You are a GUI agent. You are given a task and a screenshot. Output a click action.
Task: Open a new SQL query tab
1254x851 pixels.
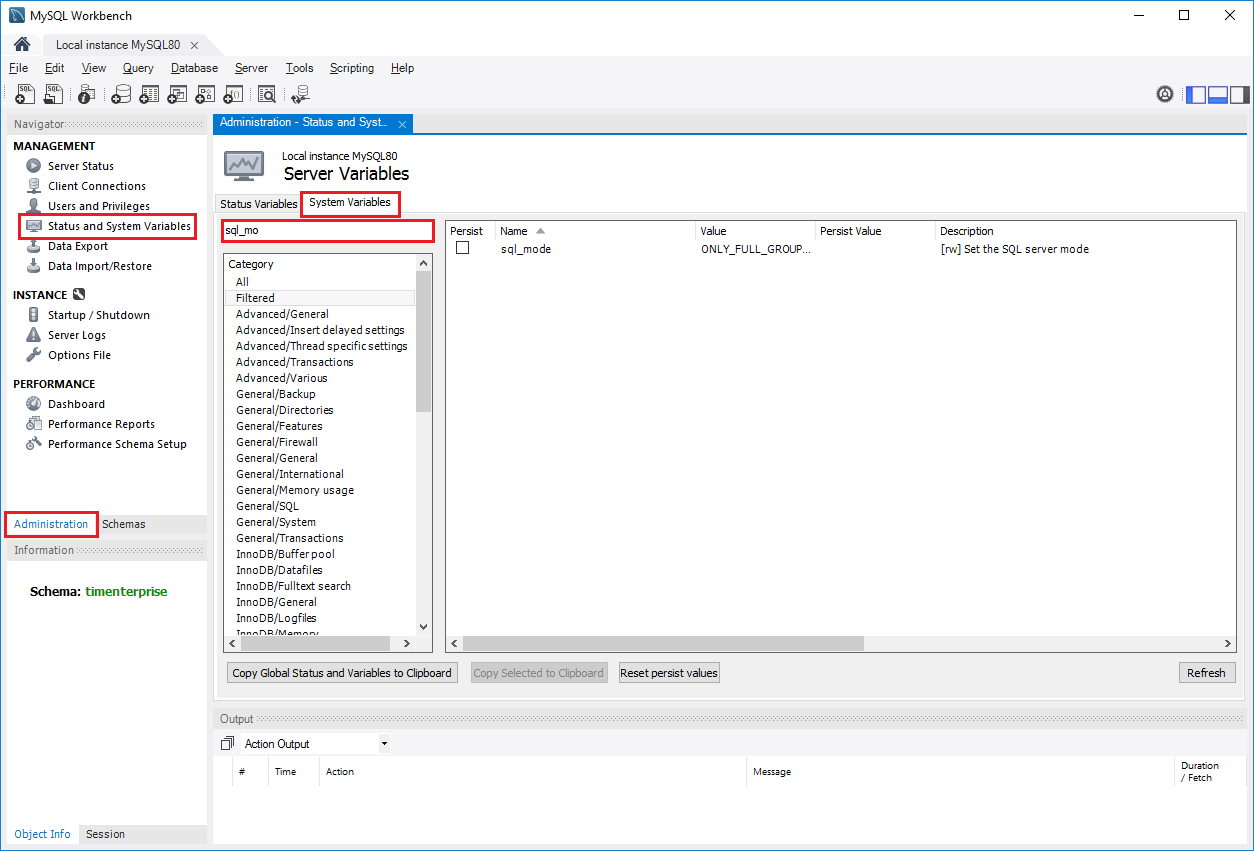point(24,93)
